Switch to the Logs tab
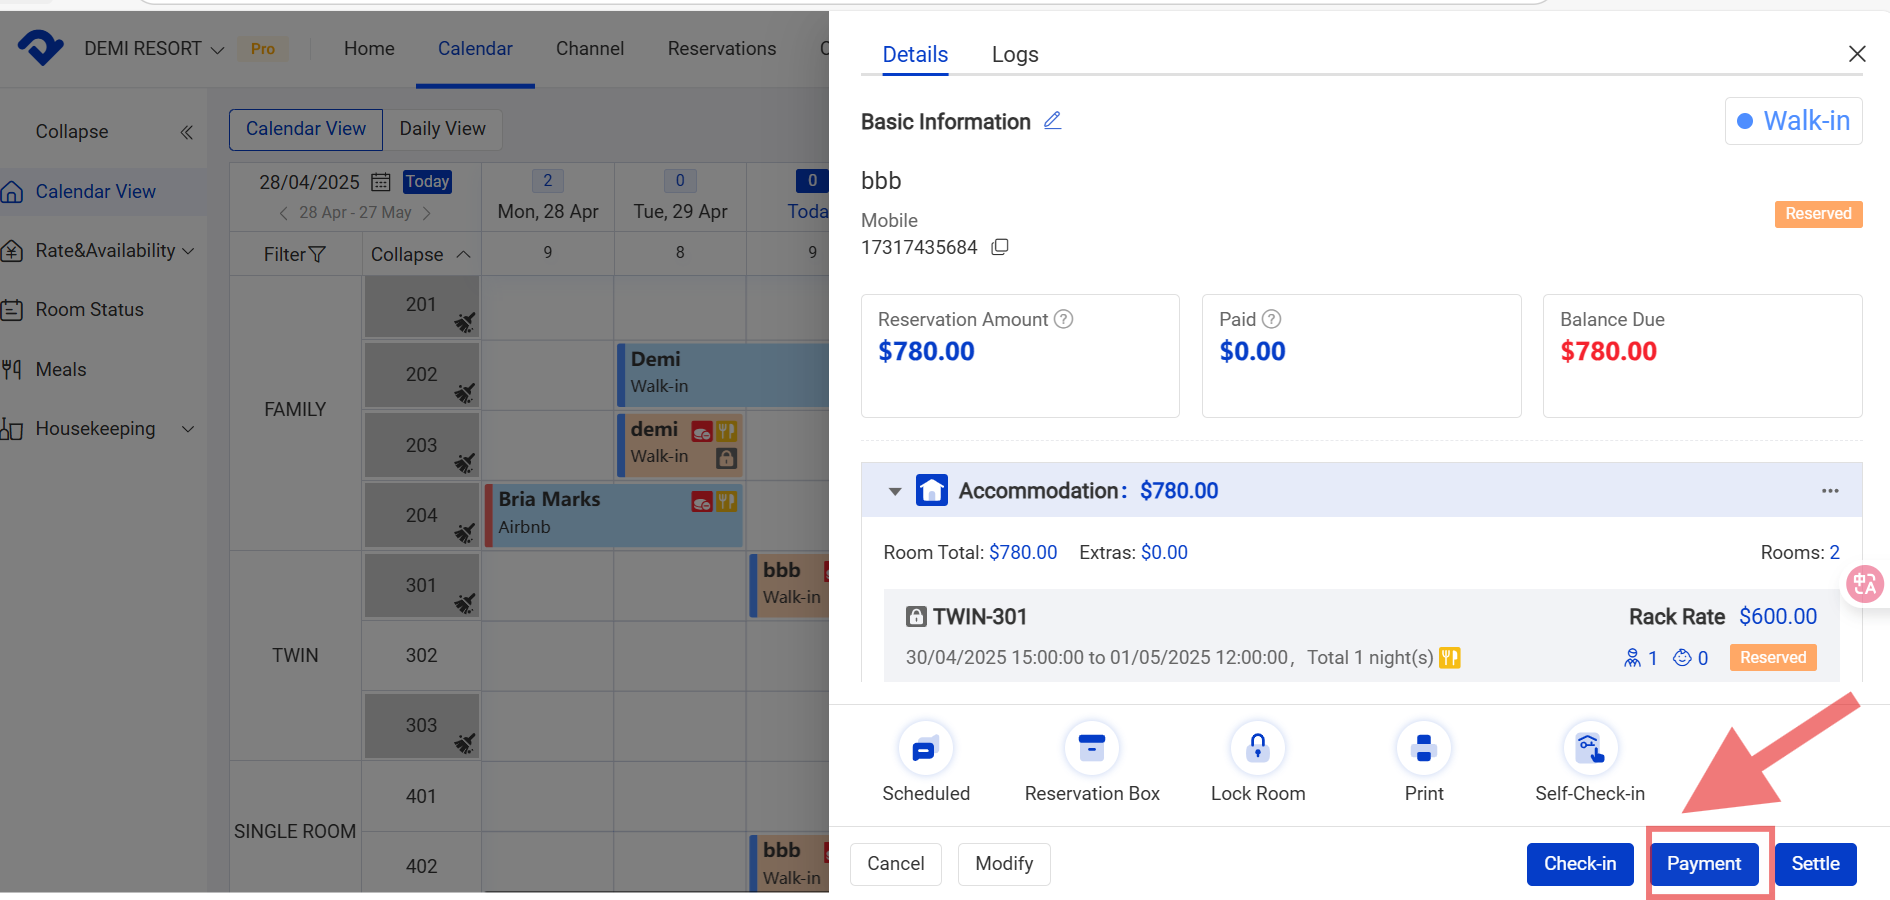Viewport: 1890px width, 900px height. click(x=1015, y=55)
